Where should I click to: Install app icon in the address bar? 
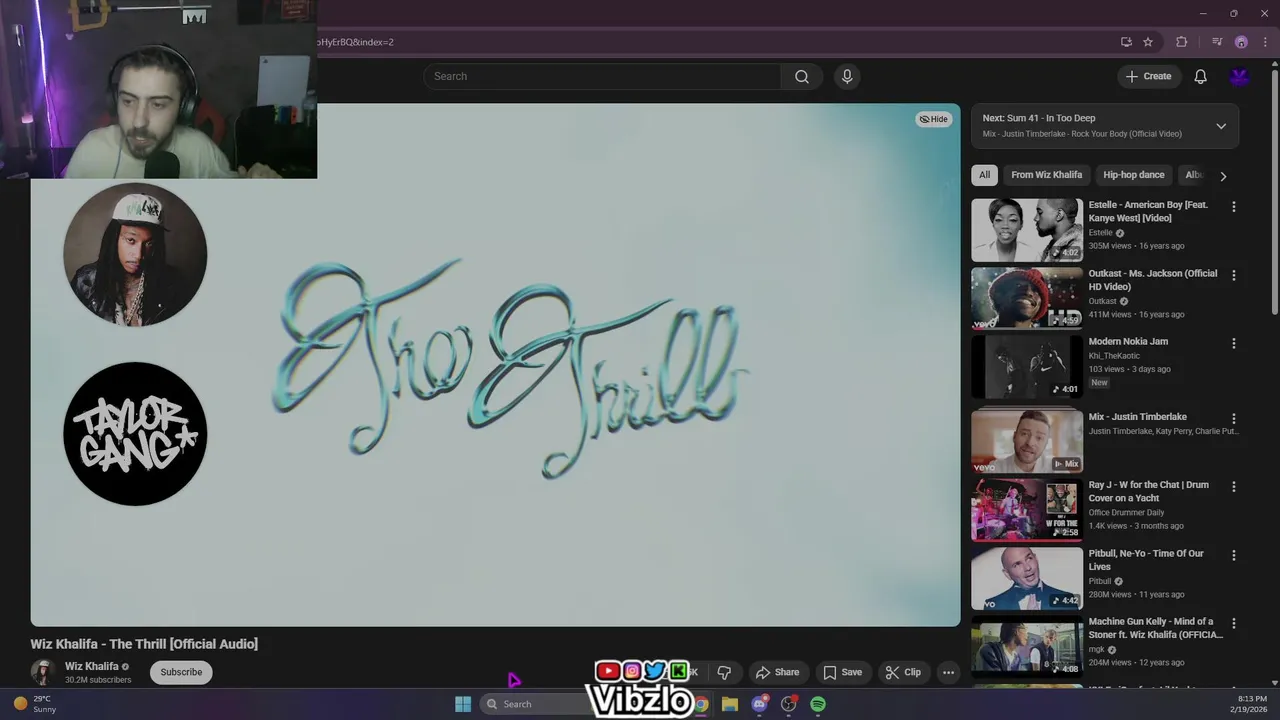click(x=1126, y=42)
